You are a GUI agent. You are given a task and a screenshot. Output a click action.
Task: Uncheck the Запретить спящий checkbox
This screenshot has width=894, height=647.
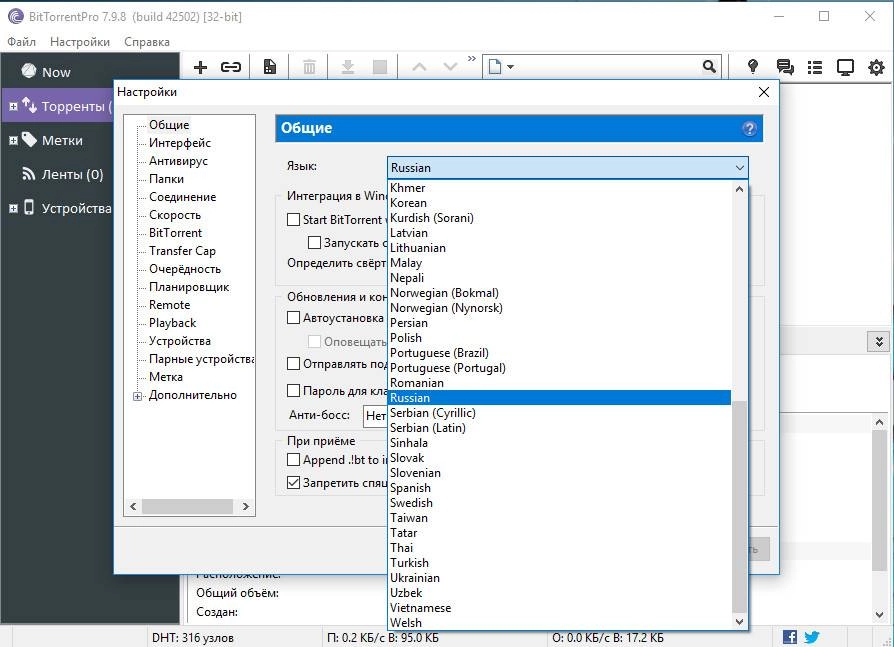pos(293,483)
